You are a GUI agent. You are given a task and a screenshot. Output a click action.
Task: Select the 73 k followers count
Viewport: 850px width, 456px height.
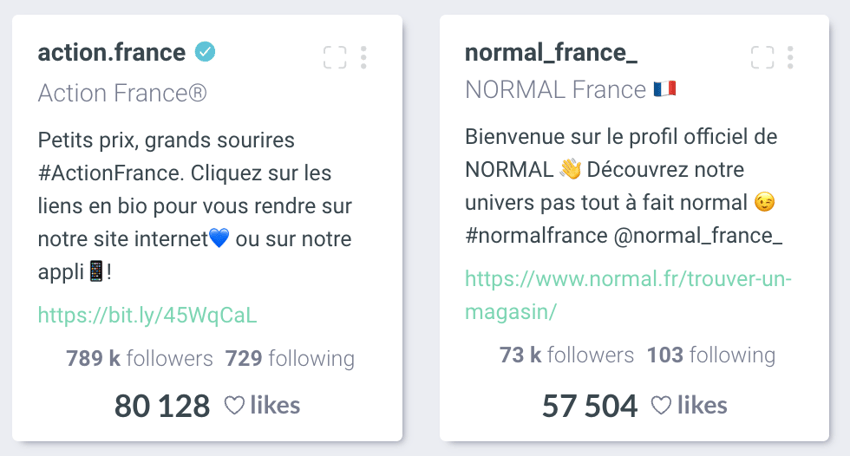click(566, 355)
